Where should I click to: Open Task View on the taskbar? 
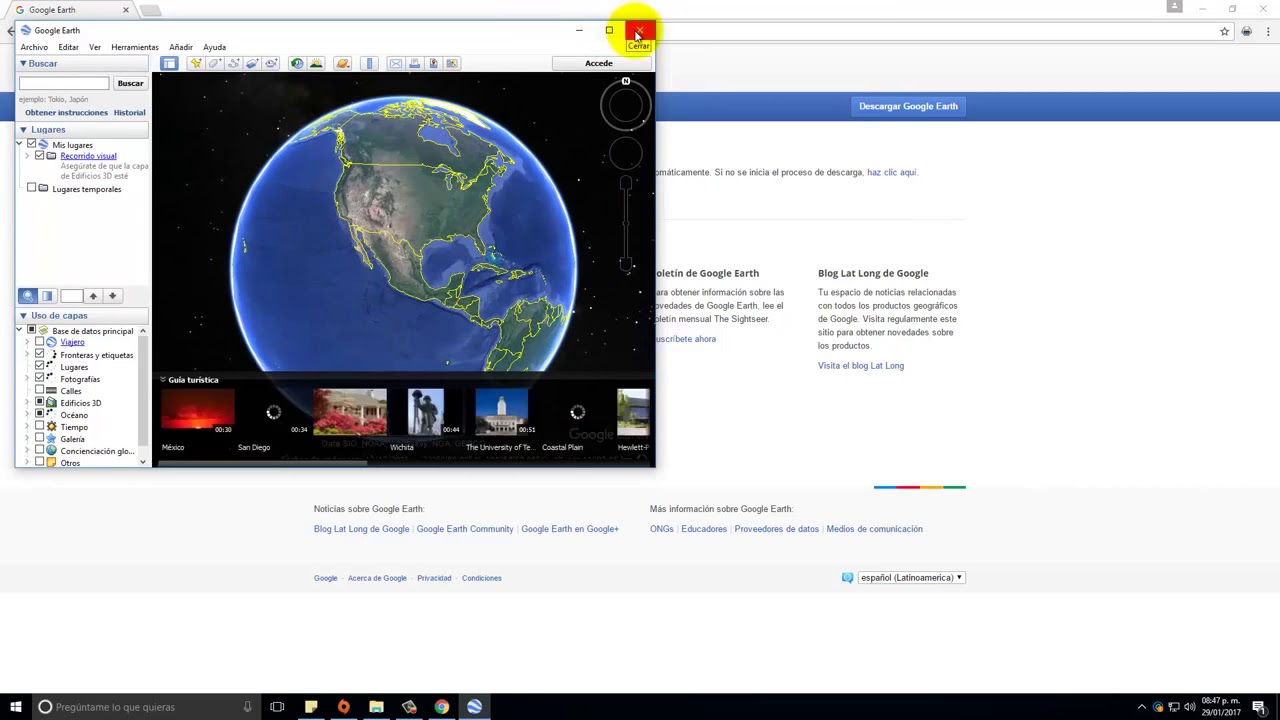(277, 707)
